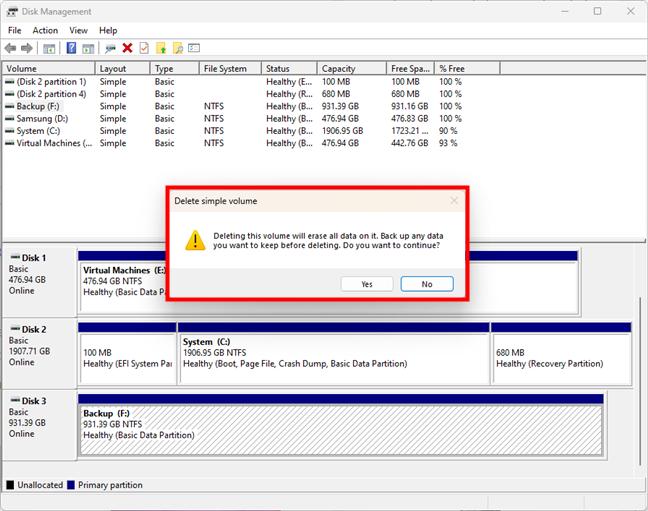Image resolution: width=648 pixels, height=511 pixels.
Task: Confirm deletion with the Yes button
Action: tap(366, 284)
